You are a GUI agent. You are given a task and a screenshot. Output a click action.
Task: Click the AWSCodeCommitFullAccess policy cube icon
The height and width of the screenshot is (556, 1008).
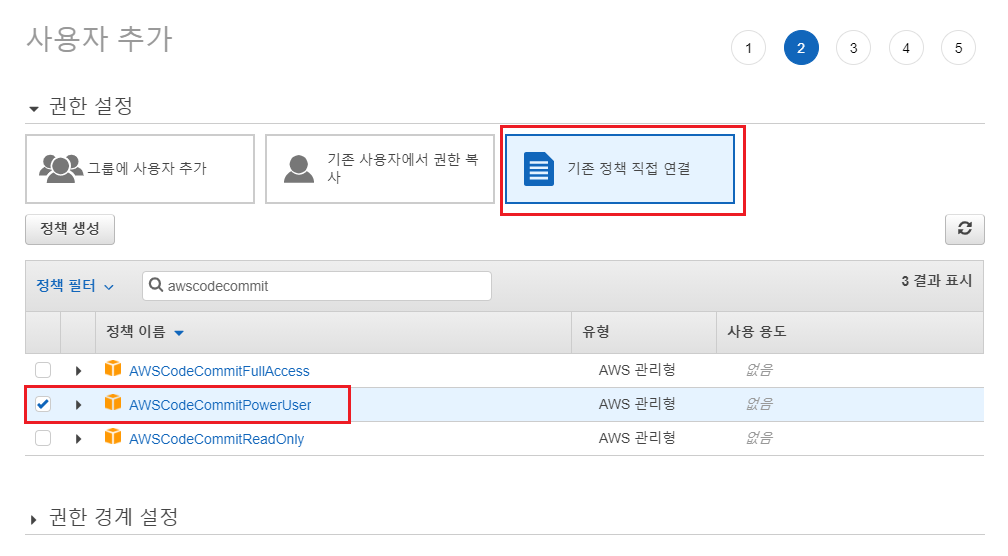point(113,368)
